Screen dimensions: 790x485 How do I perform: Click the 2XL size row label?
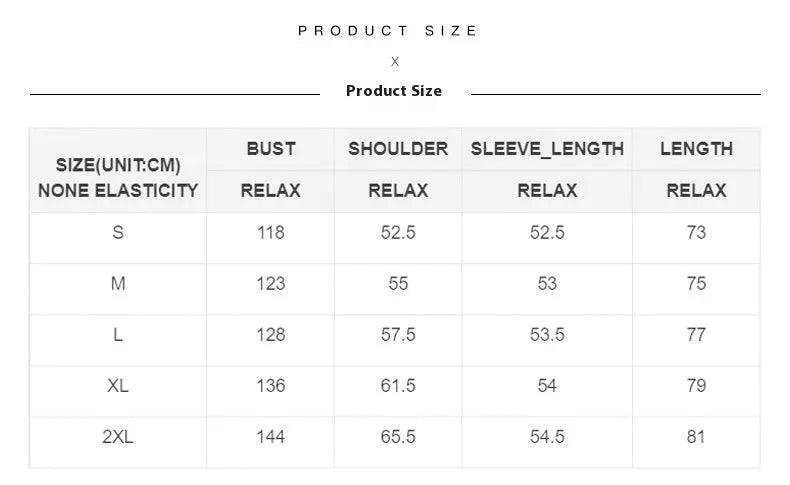(118, 437)
